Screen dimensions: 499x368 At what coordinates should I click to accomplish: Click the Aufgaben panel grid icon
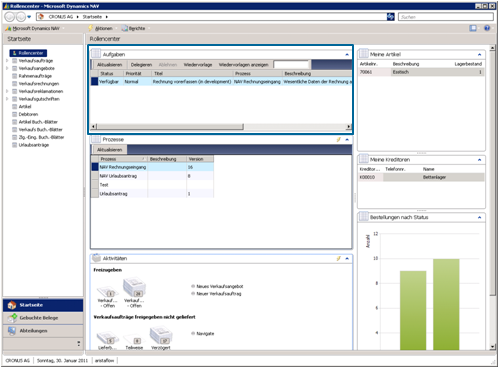[96, 53]
